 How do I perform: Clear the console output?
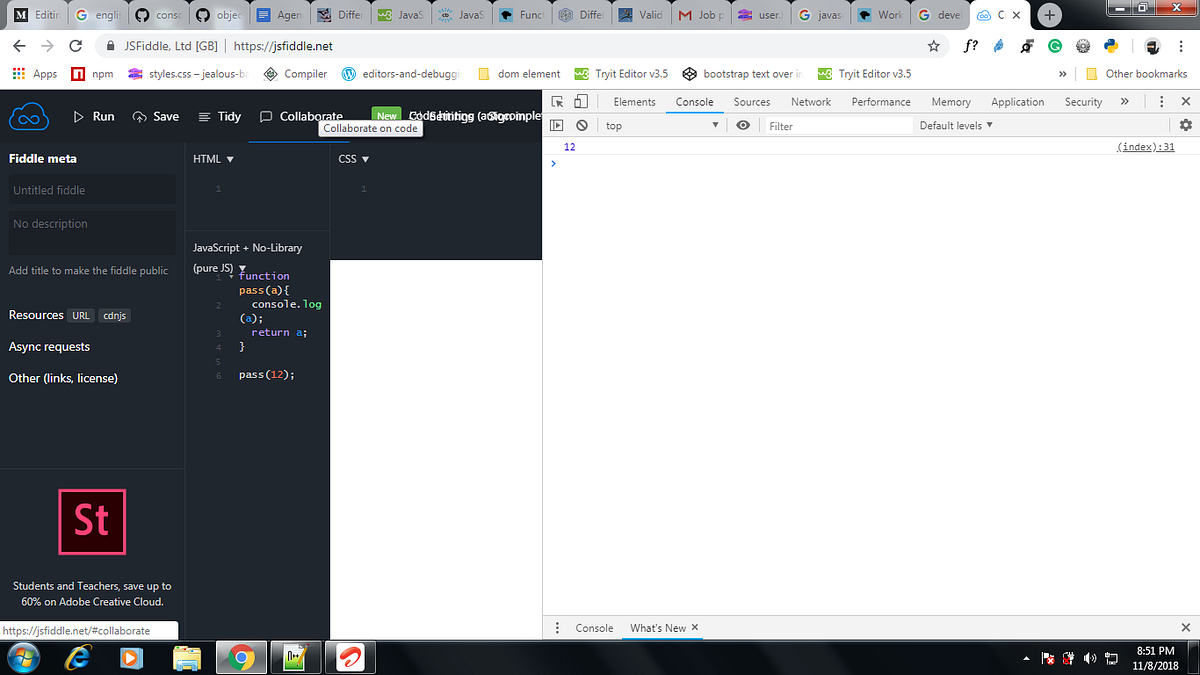click(x=581, y=125)
